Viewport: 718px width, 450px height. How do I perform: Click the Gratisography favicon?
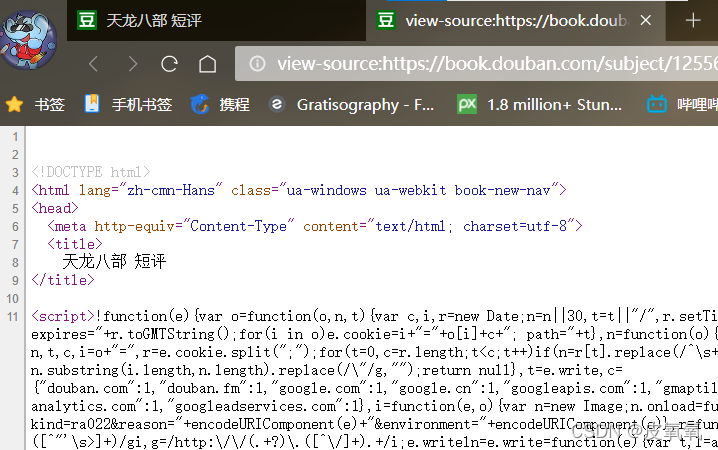tap(277, 104)
